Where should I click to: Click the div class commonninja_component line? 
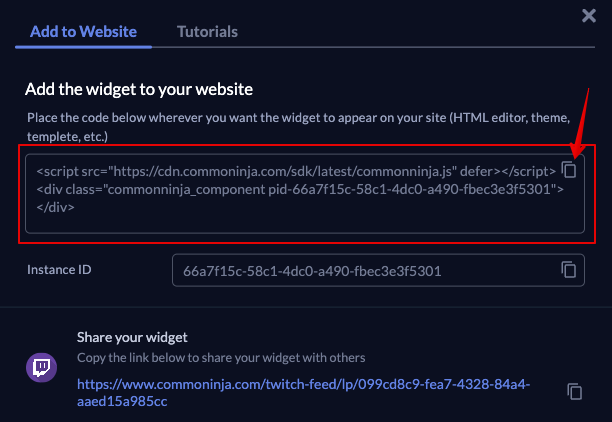pyautogui.click(x=300, y=189)
